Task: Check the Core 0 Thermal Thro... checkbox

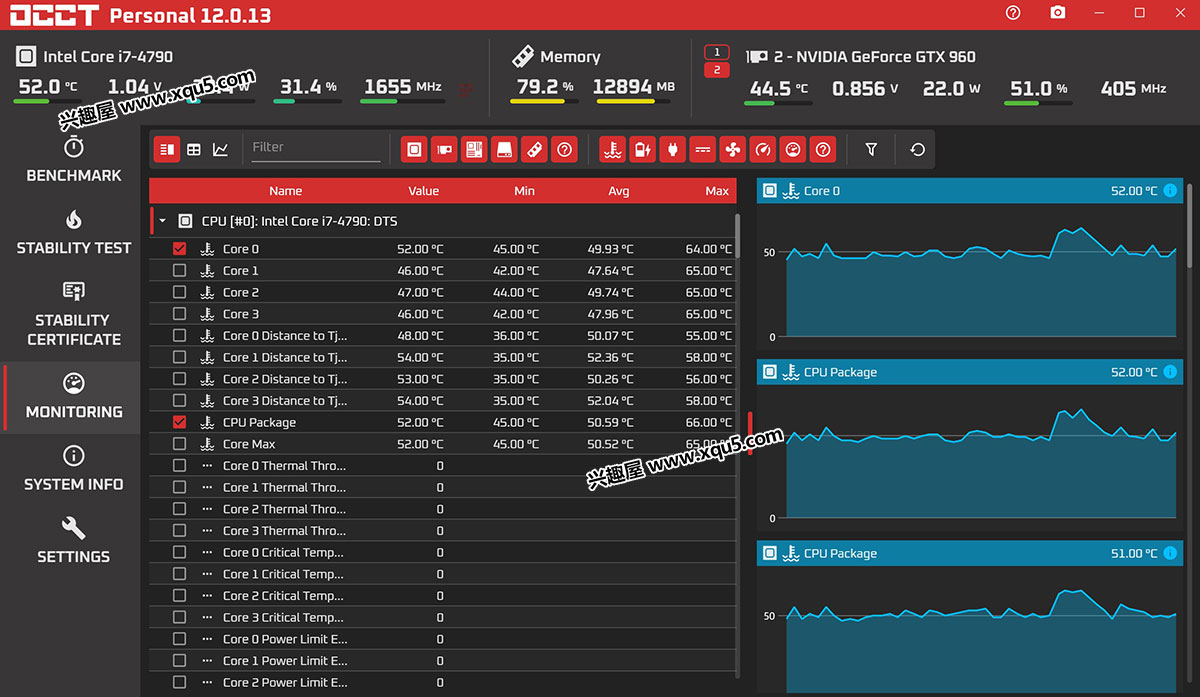Action: point(179,466)
